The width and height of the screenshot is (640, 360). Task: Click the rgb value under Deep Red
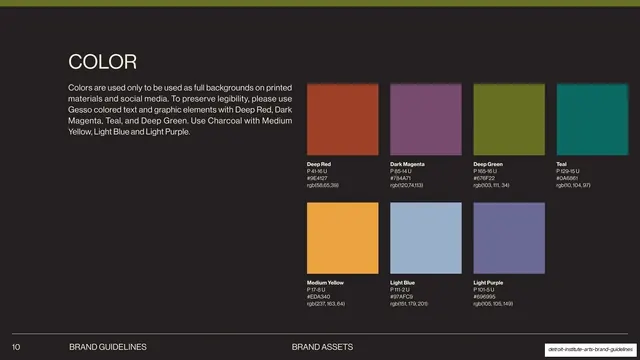tap(323, 185)
